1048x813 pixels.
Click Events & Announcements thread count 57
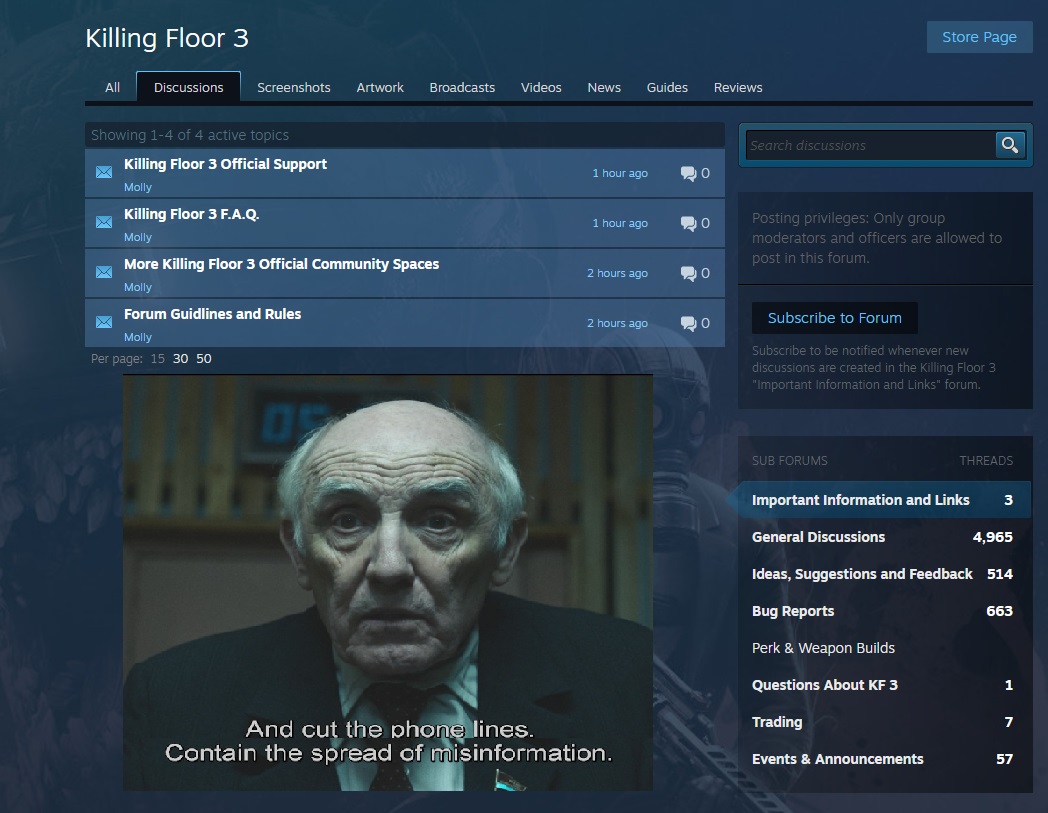(x=1004, y=759)
